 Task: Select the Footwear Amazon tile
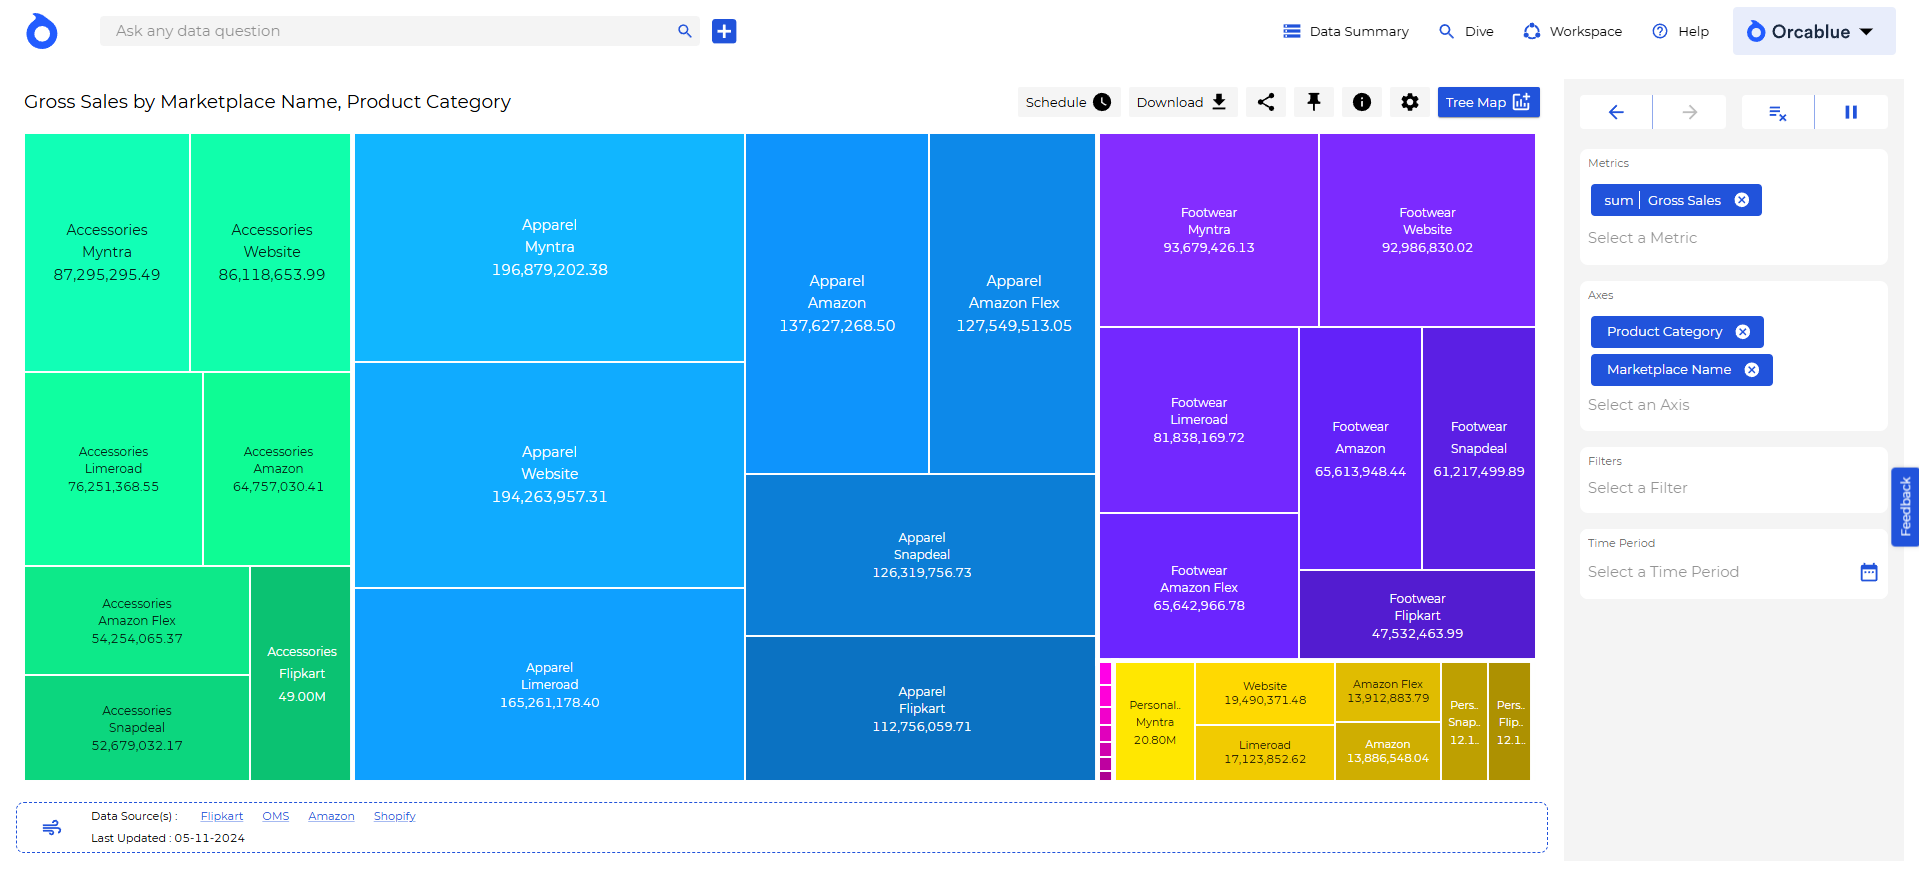click(1360, 449)
